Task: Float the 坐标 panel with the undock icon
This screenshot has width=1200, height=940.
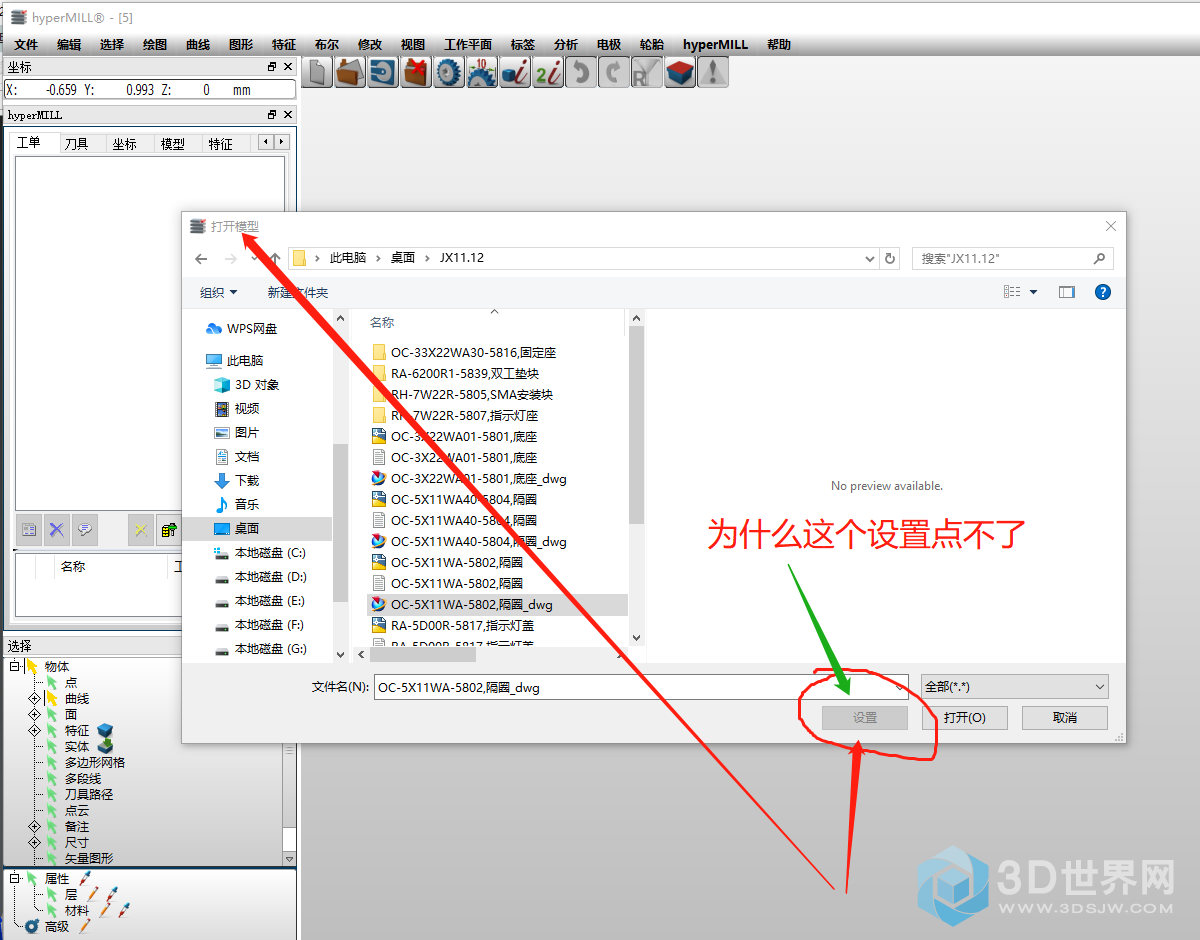Action: point(272,67)
